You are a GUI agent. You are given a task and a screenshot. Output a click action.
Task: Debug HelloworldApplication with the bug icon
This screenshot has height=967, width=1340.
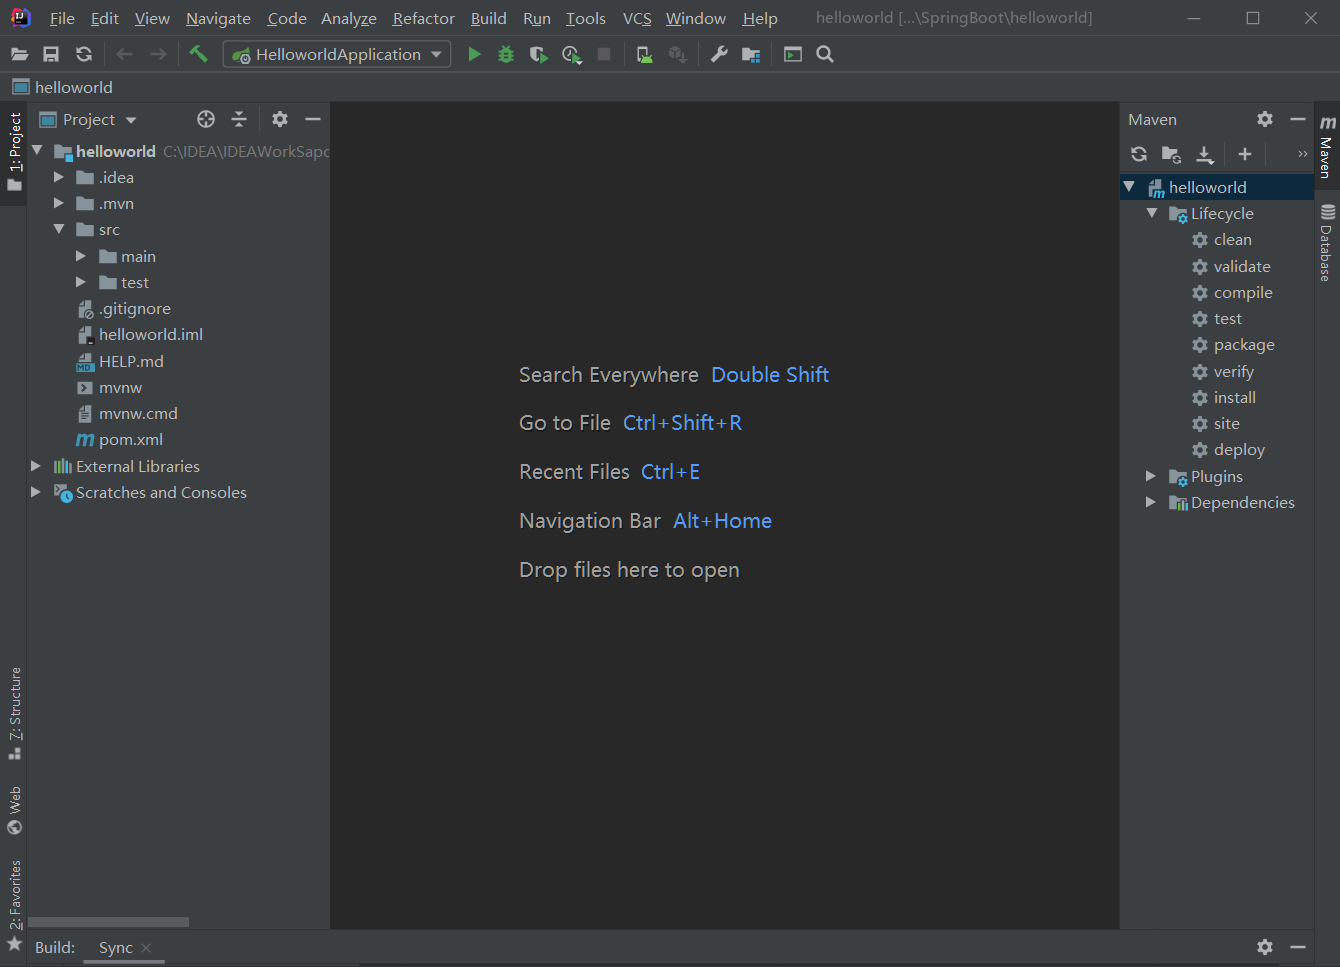tap(506, 54)
